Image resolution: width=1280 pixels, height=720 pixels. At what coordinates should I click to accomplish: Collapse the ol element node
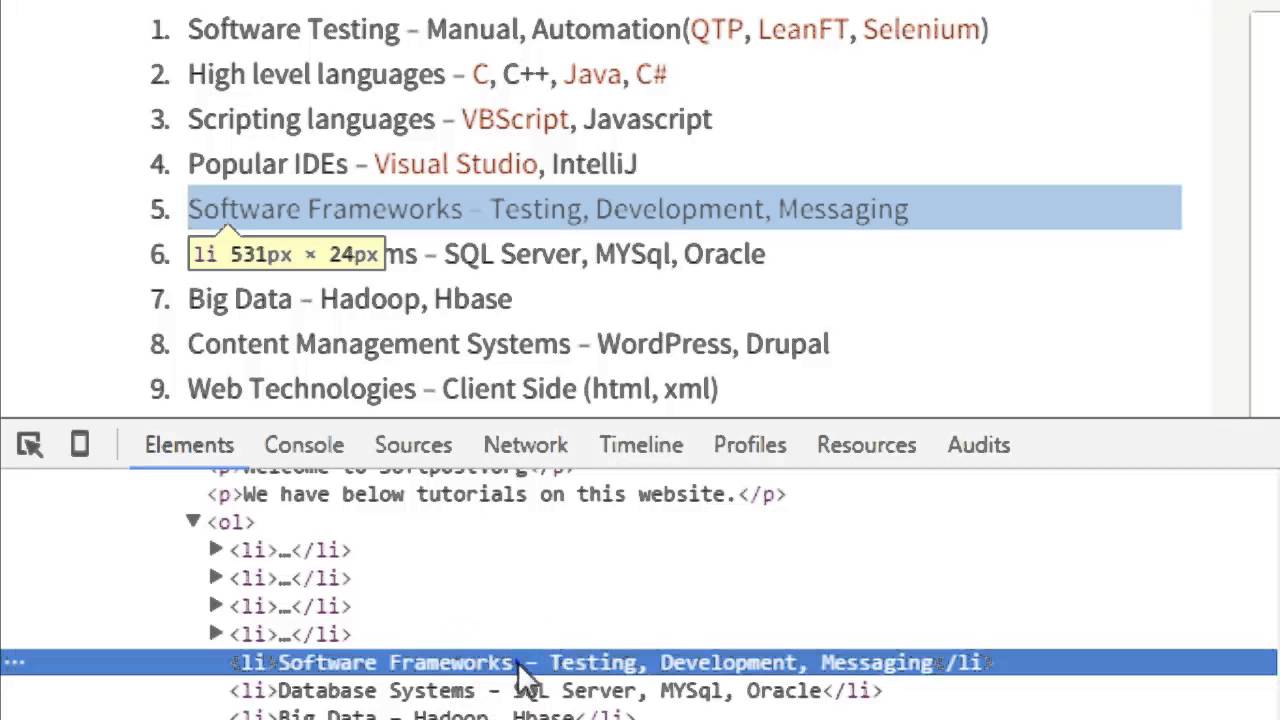click(x=193, y=521)
